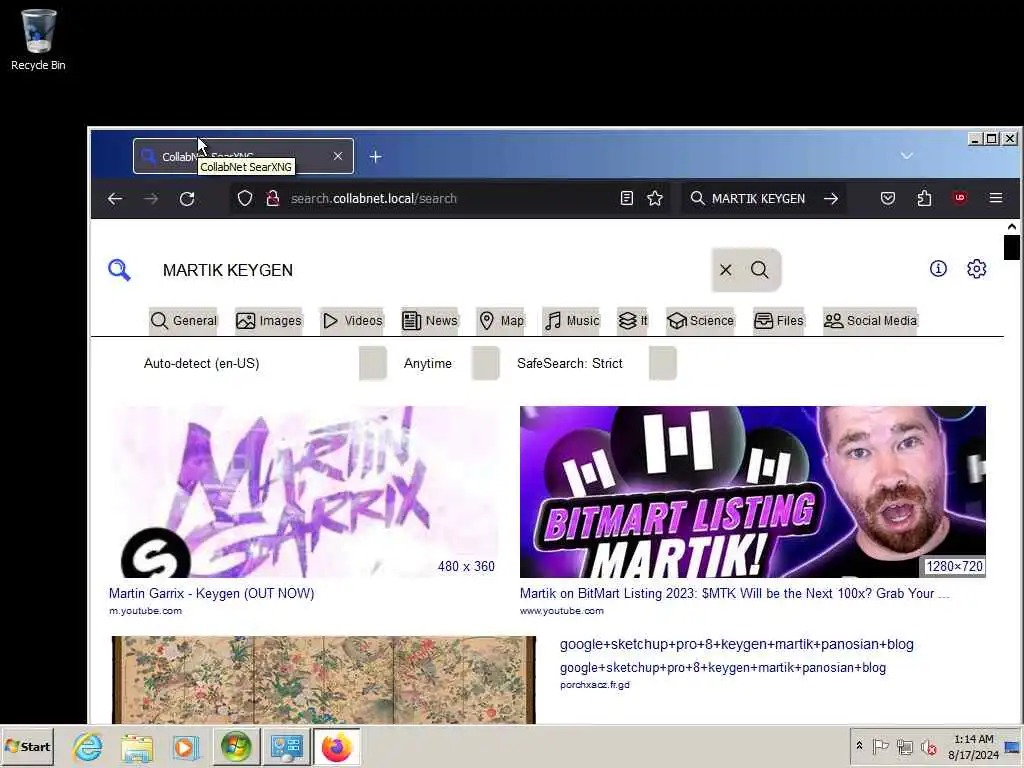
Task: Toggle reader view in address bar
Action: 626,199
